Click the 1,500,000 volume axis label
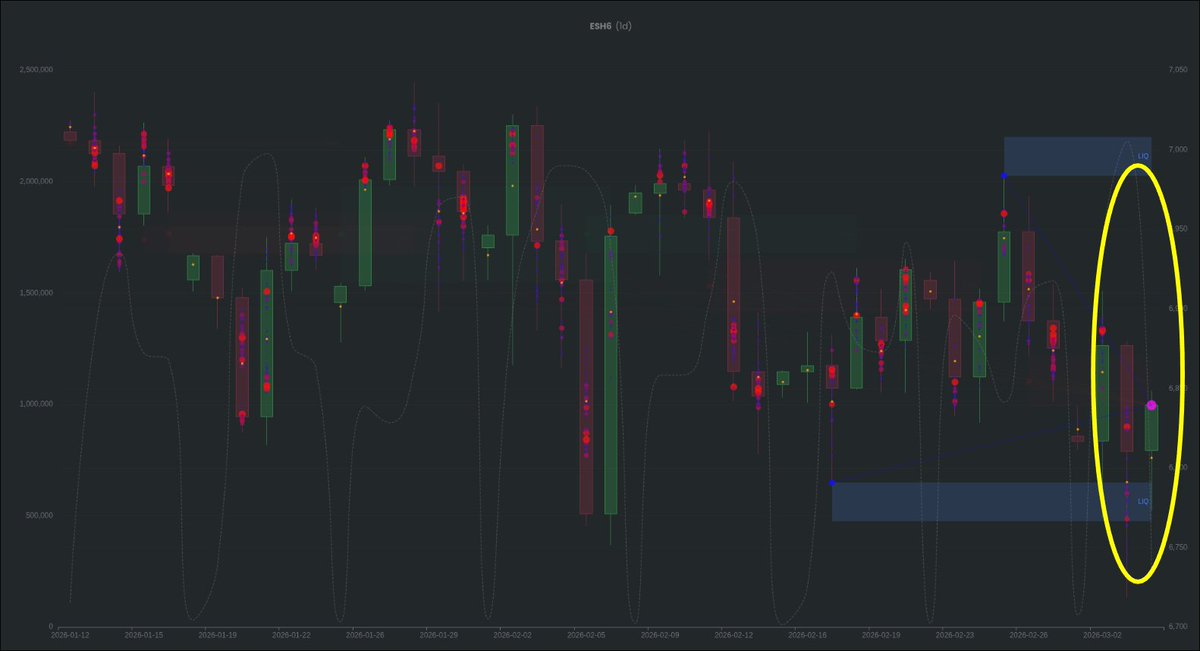The image size is (1200, 651). (x=36, y=292)
